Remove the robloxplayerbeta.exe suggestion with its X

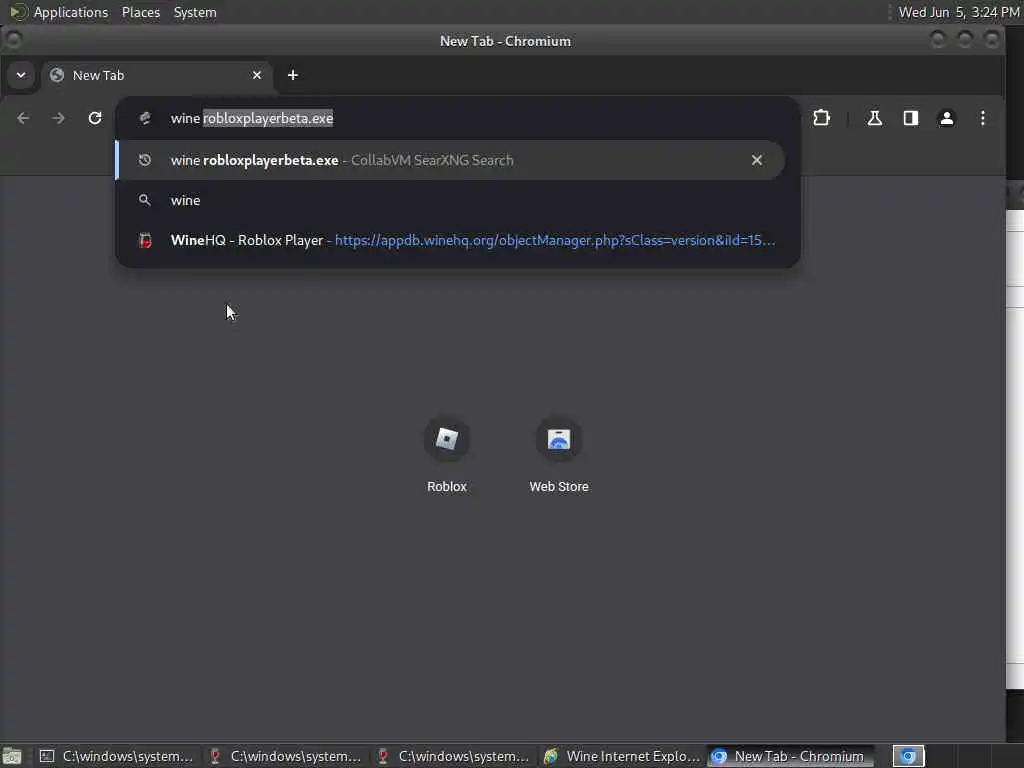coord(757,160)
